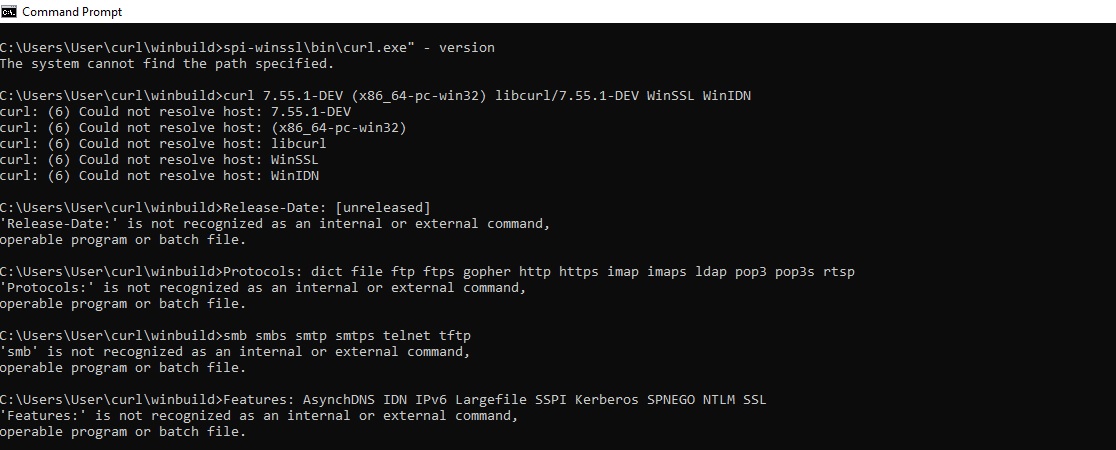Click the 'Release-Date:' not recognized error
The width and height of the screenshot is (1116, 450).
tap(274, 223)
